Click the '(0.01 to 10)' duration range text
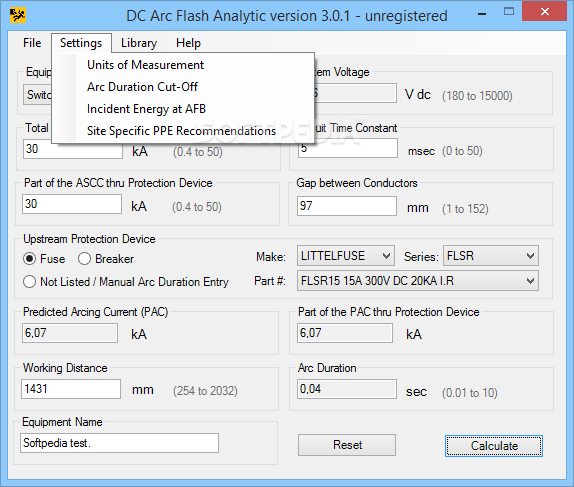Image resolution: width=574 pixels, height=487 pixels. point(469,393)
